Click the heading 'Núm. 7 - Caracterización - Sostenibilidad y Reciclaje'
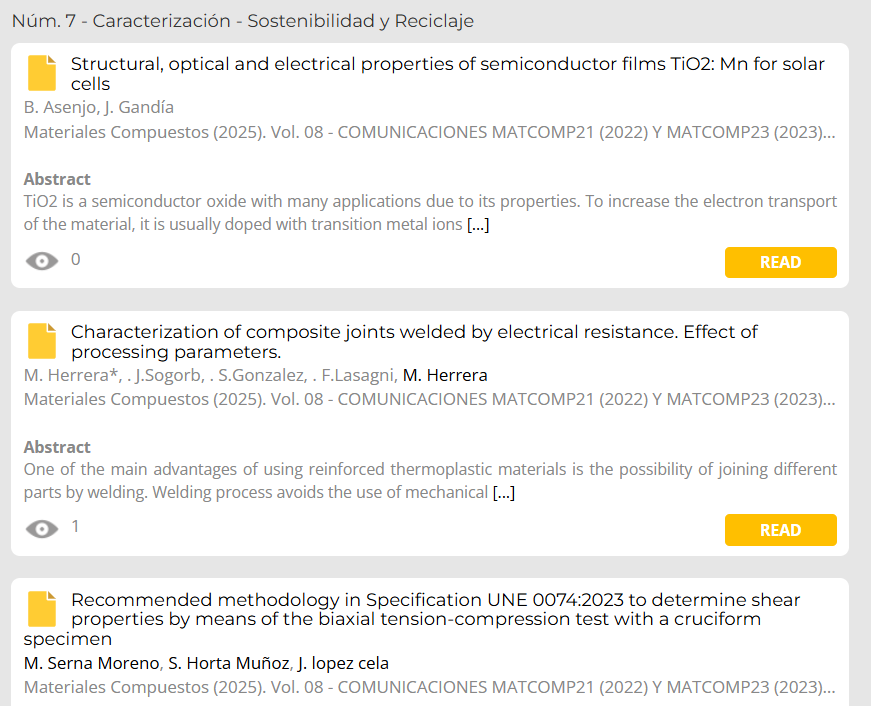This screenshot has width=871, height=706. (243, 21)
